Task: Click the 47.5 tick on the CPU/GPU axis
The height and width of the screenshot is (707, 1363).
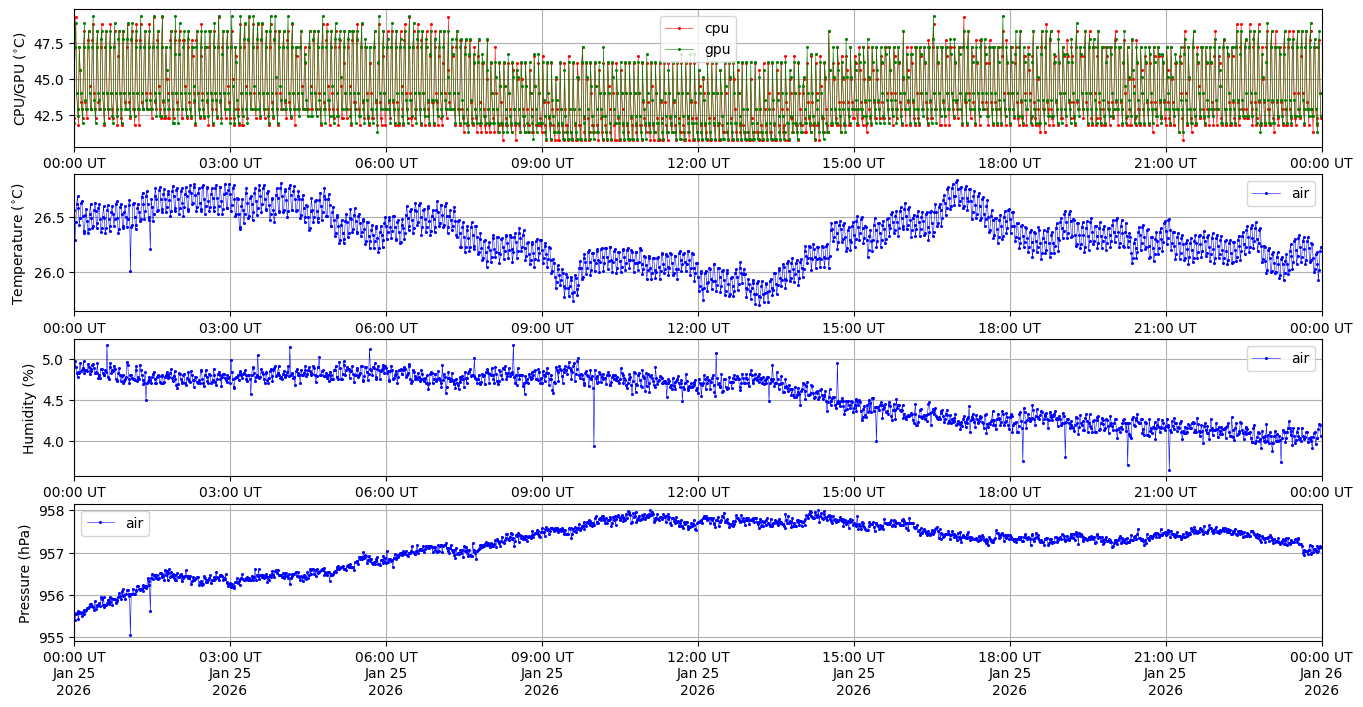Action: pos(48,44)
